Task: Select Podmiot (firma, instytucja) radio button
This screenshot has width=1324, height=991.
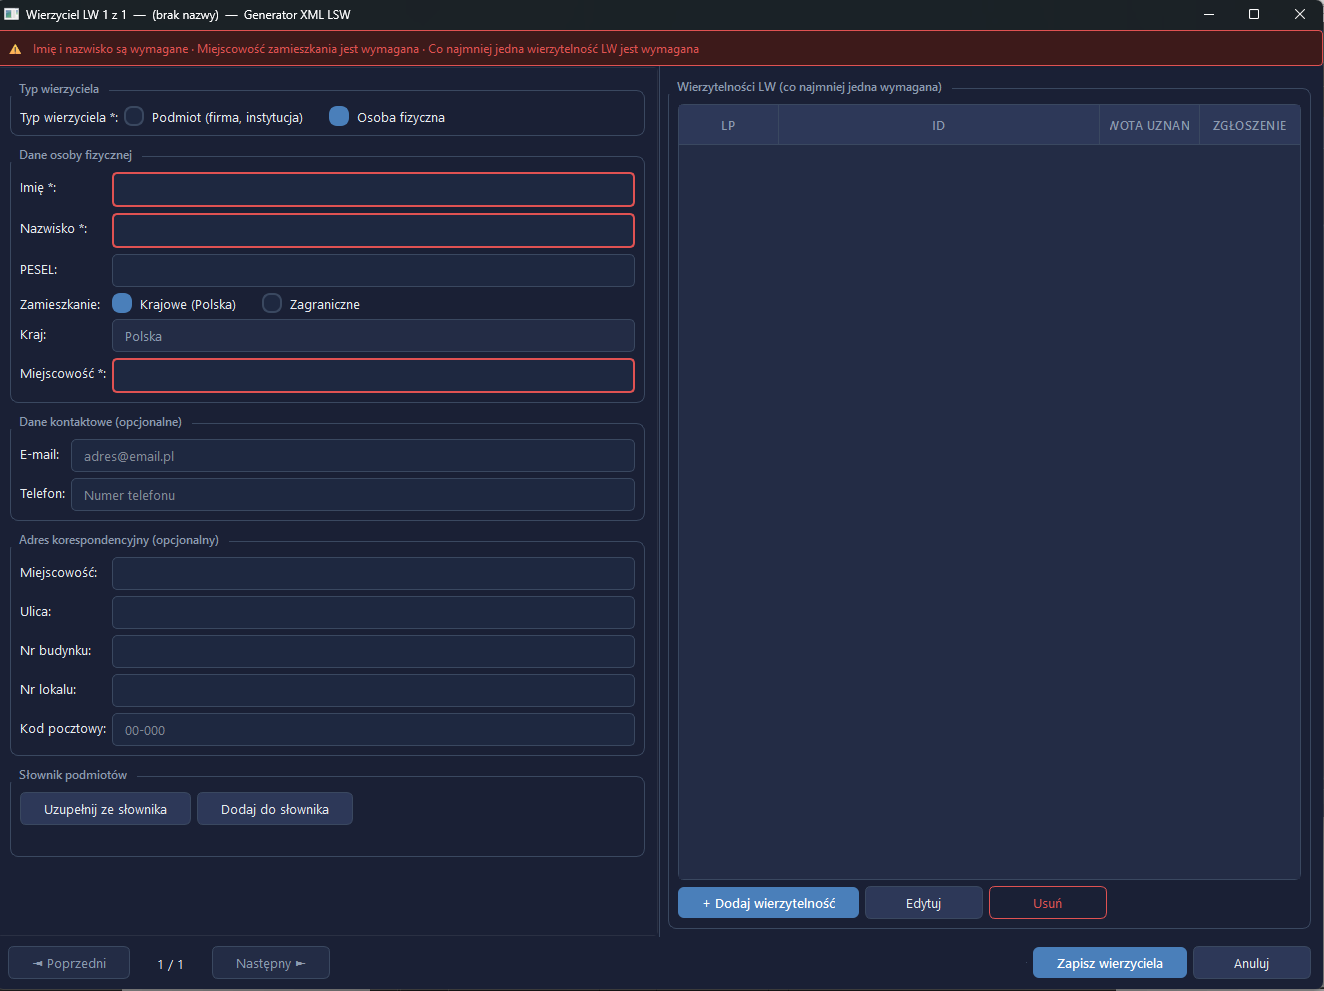Action: (x=134, y=116)
